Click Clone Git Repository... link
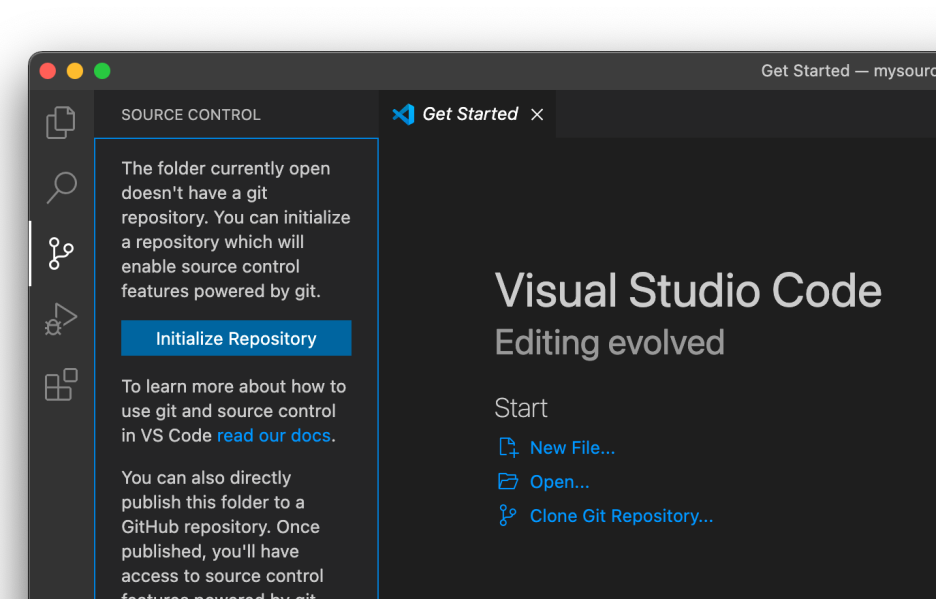The image size is (936, 599). [621, 516]
